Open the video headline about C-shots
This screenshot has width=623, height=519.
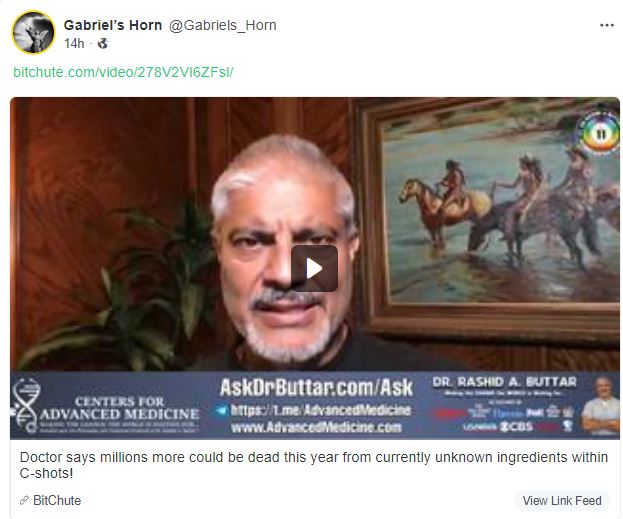(x=313, y=465)
